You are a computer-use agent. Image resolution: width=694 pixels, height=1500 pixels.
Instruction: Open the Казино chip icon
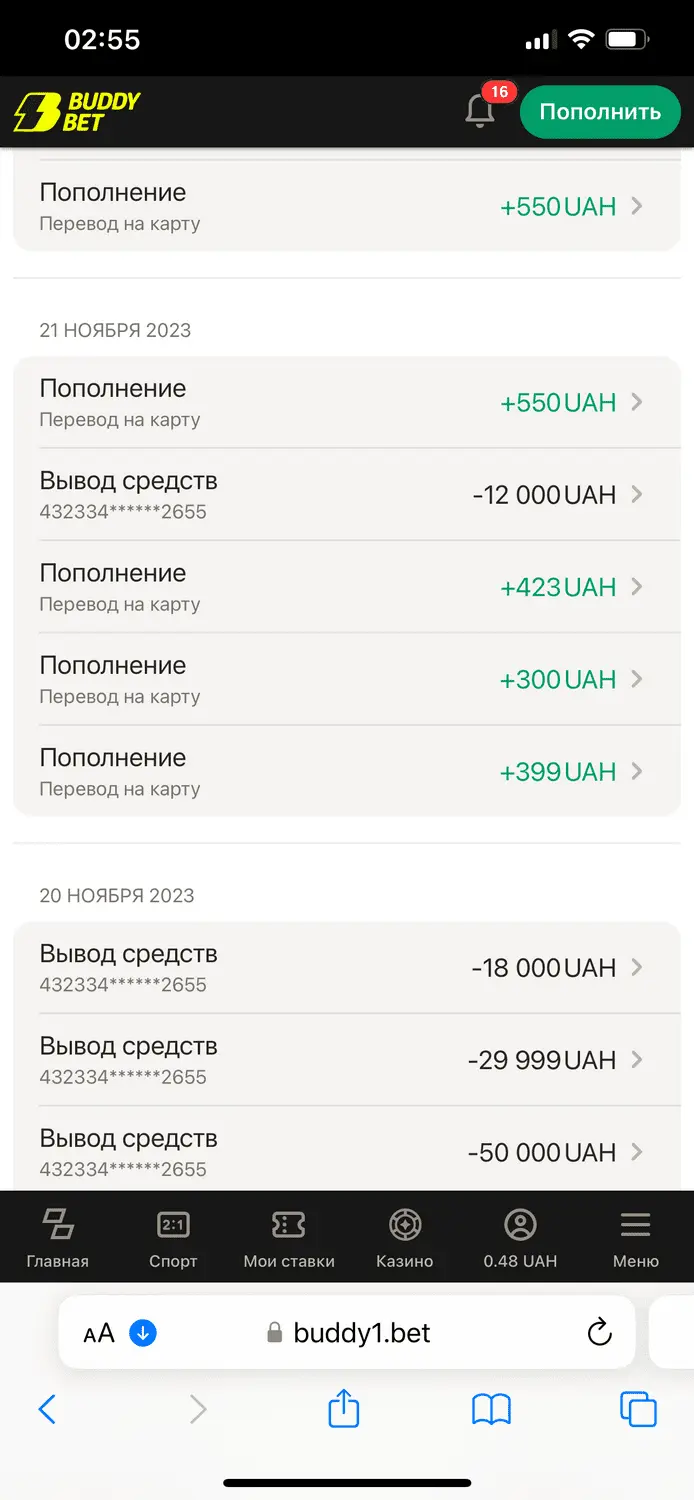tap(405, 1225)
